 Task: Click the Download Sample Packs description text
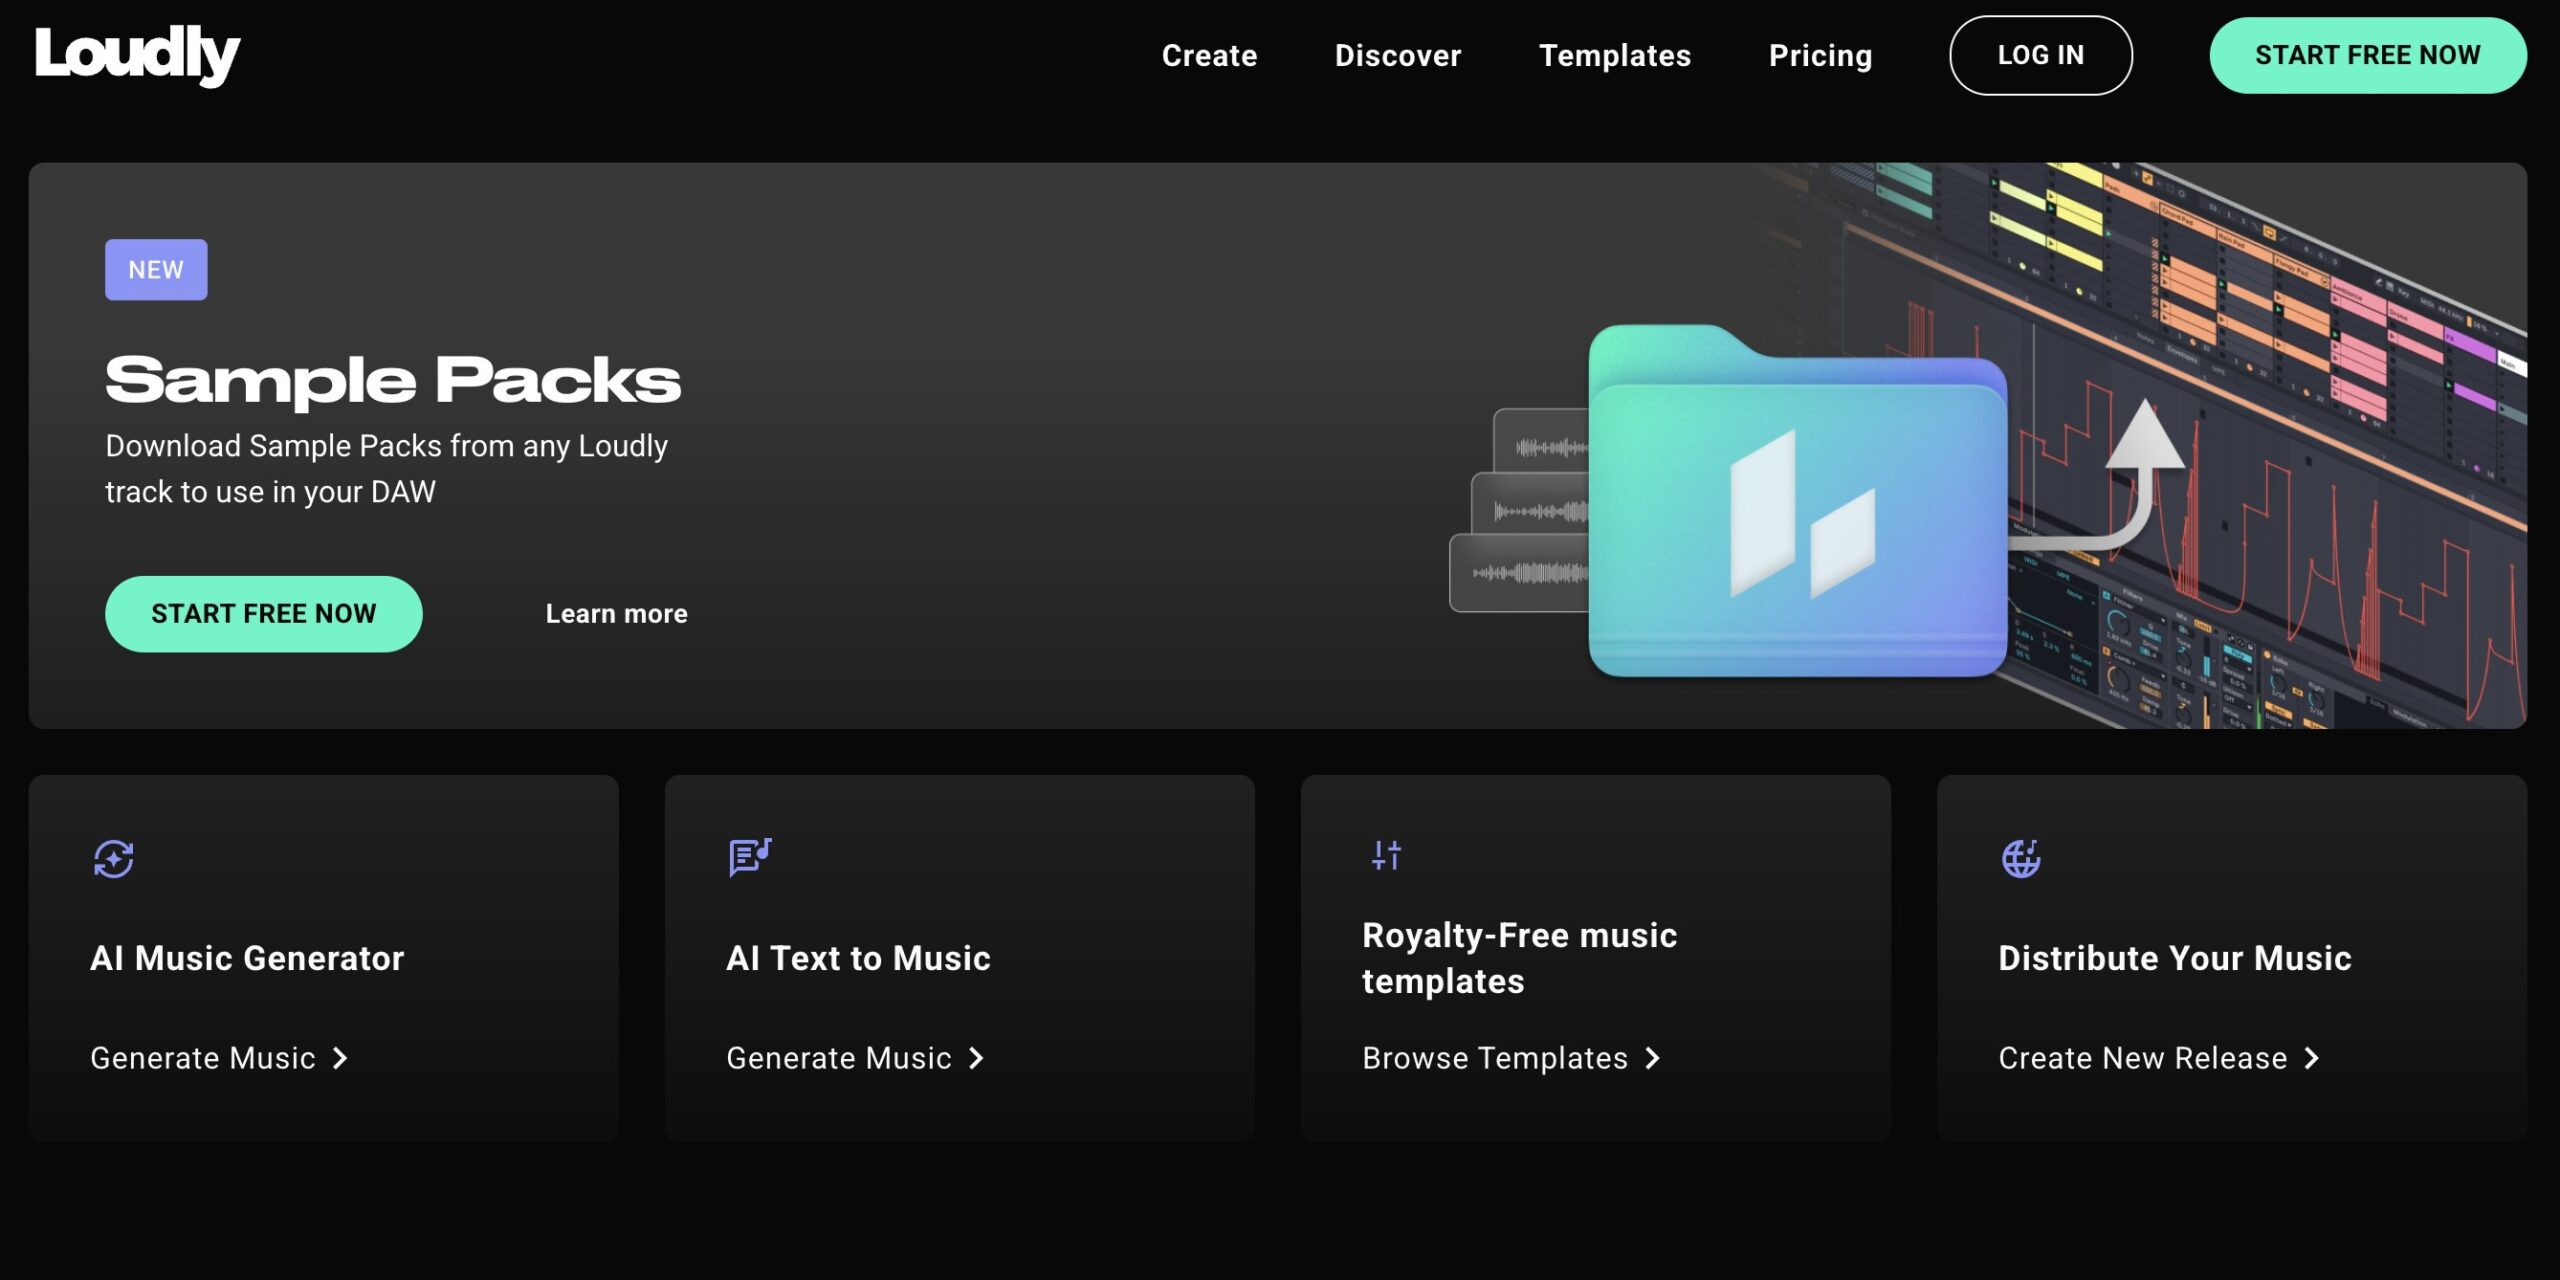pyautogui.click(x=386, y=468)
